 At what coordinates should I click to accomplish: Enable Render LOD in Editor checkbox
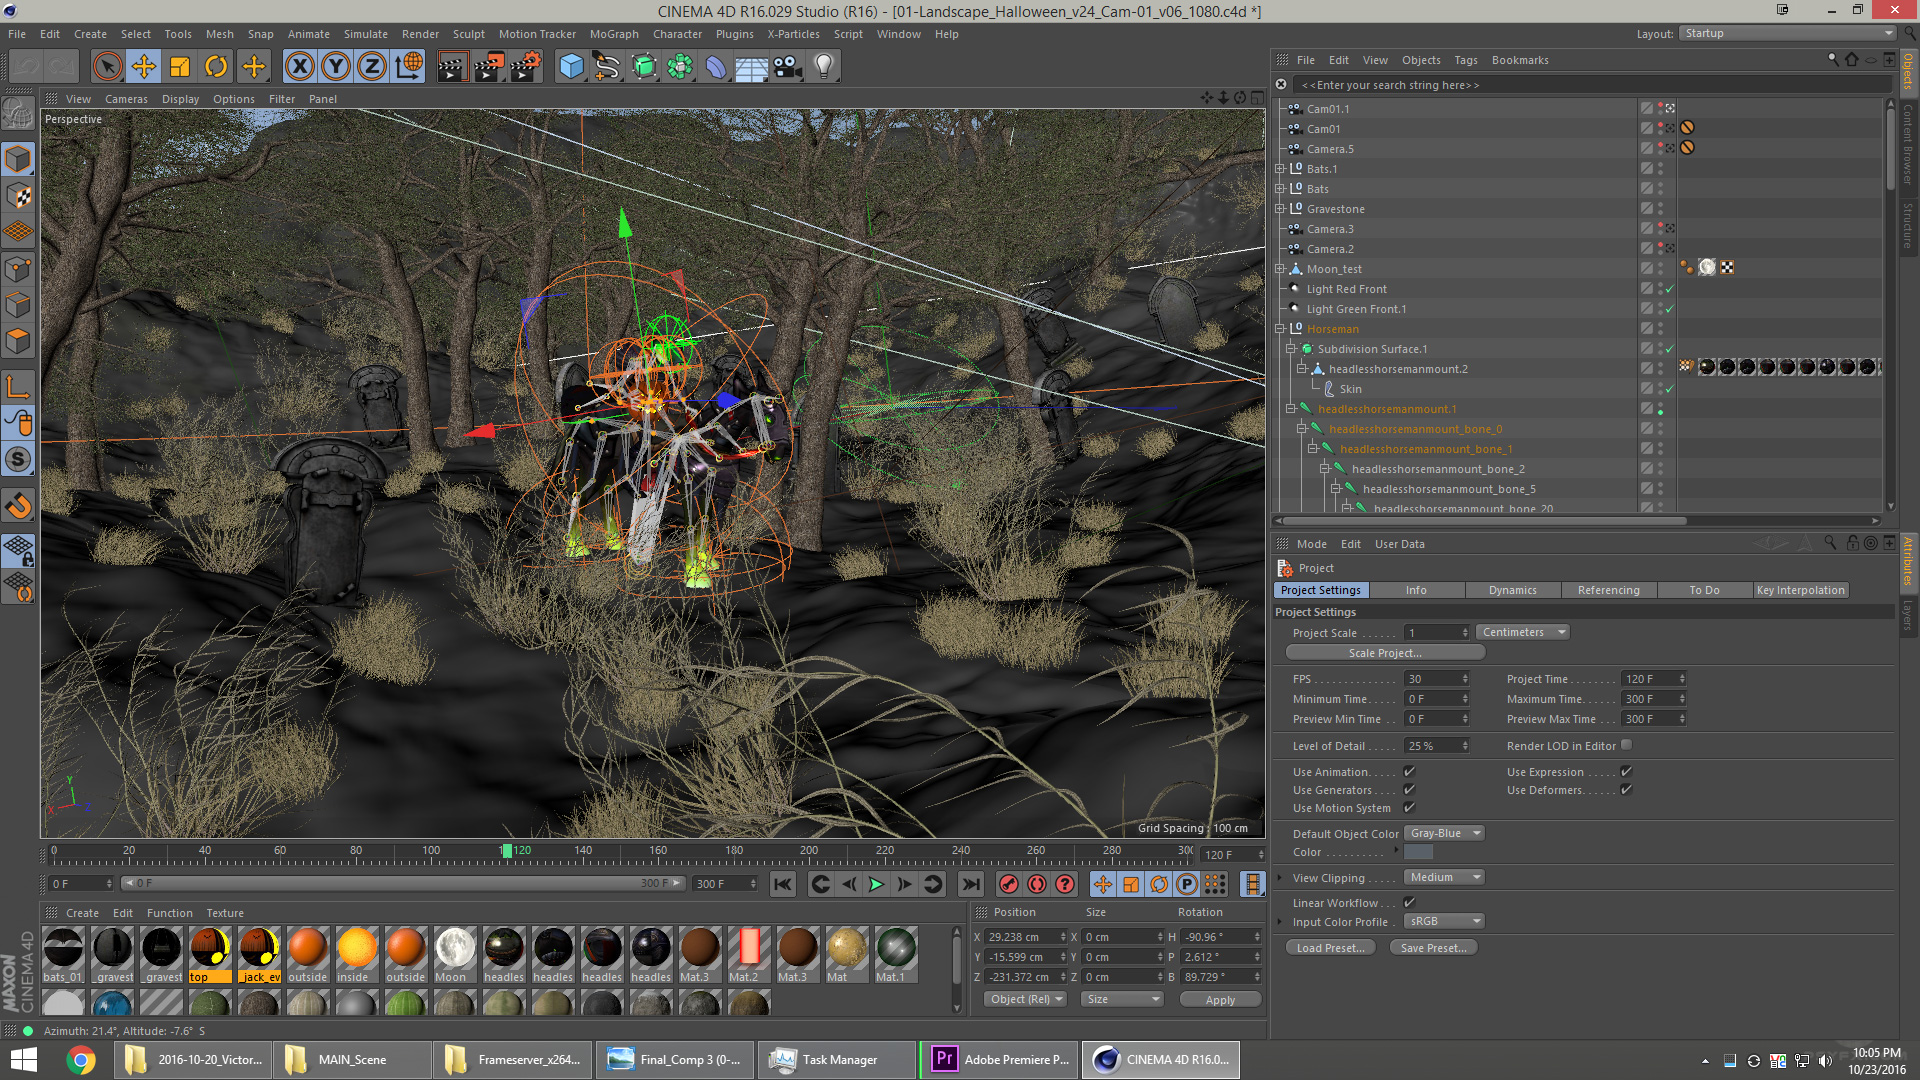1626,745
